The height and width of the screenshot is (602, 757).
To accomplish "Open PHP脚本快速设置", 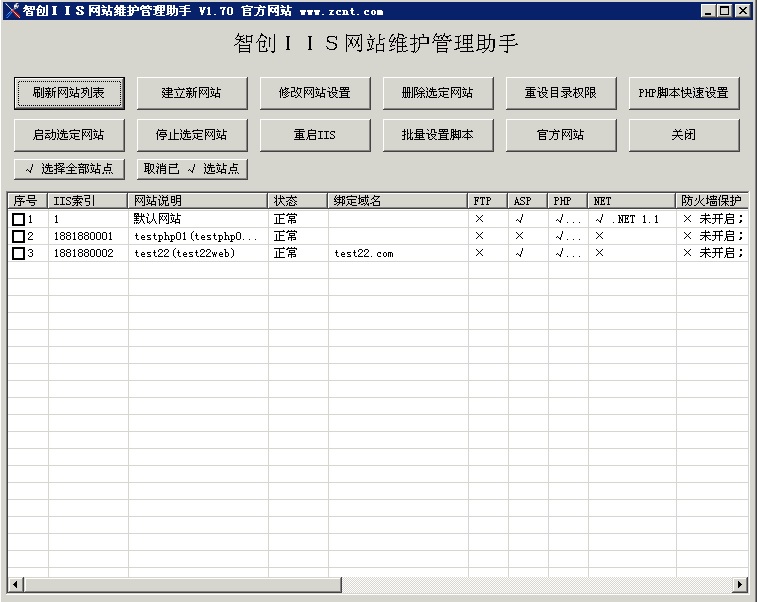I will (x=684, y=93).
